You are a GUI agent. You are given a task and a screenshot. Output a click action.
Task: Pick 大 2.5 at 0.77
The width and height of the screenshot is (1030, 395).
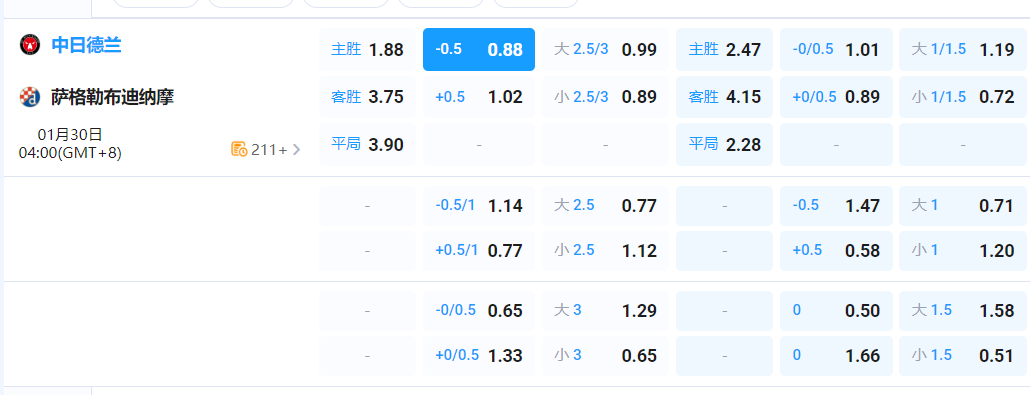click(605, 206)
